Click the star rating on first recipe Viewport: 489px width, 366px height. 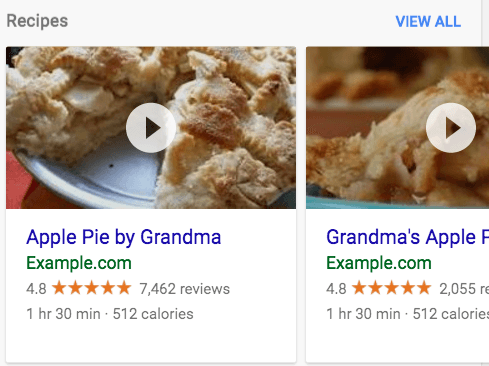click(92, 288)
